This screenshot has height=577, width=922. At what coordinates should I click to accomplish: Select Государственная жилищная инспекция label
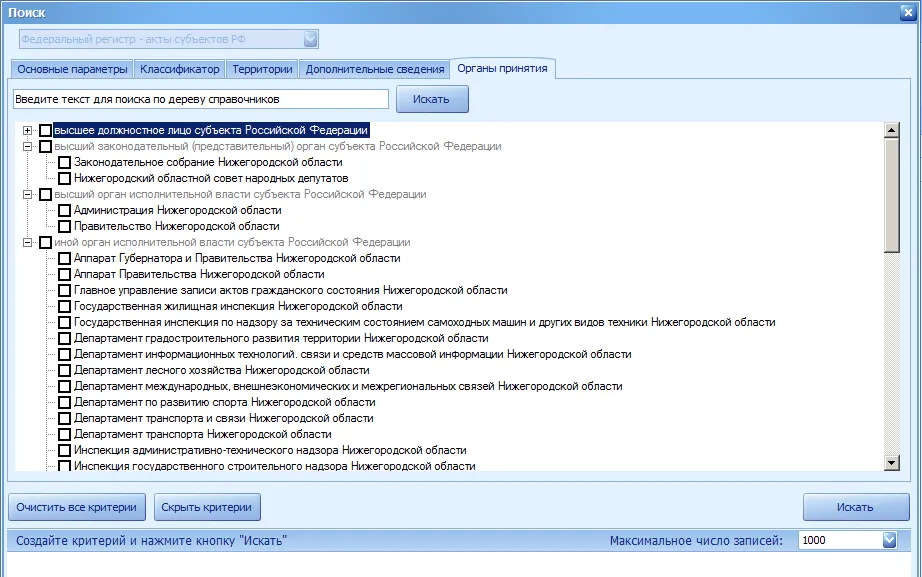click(238, 306)
